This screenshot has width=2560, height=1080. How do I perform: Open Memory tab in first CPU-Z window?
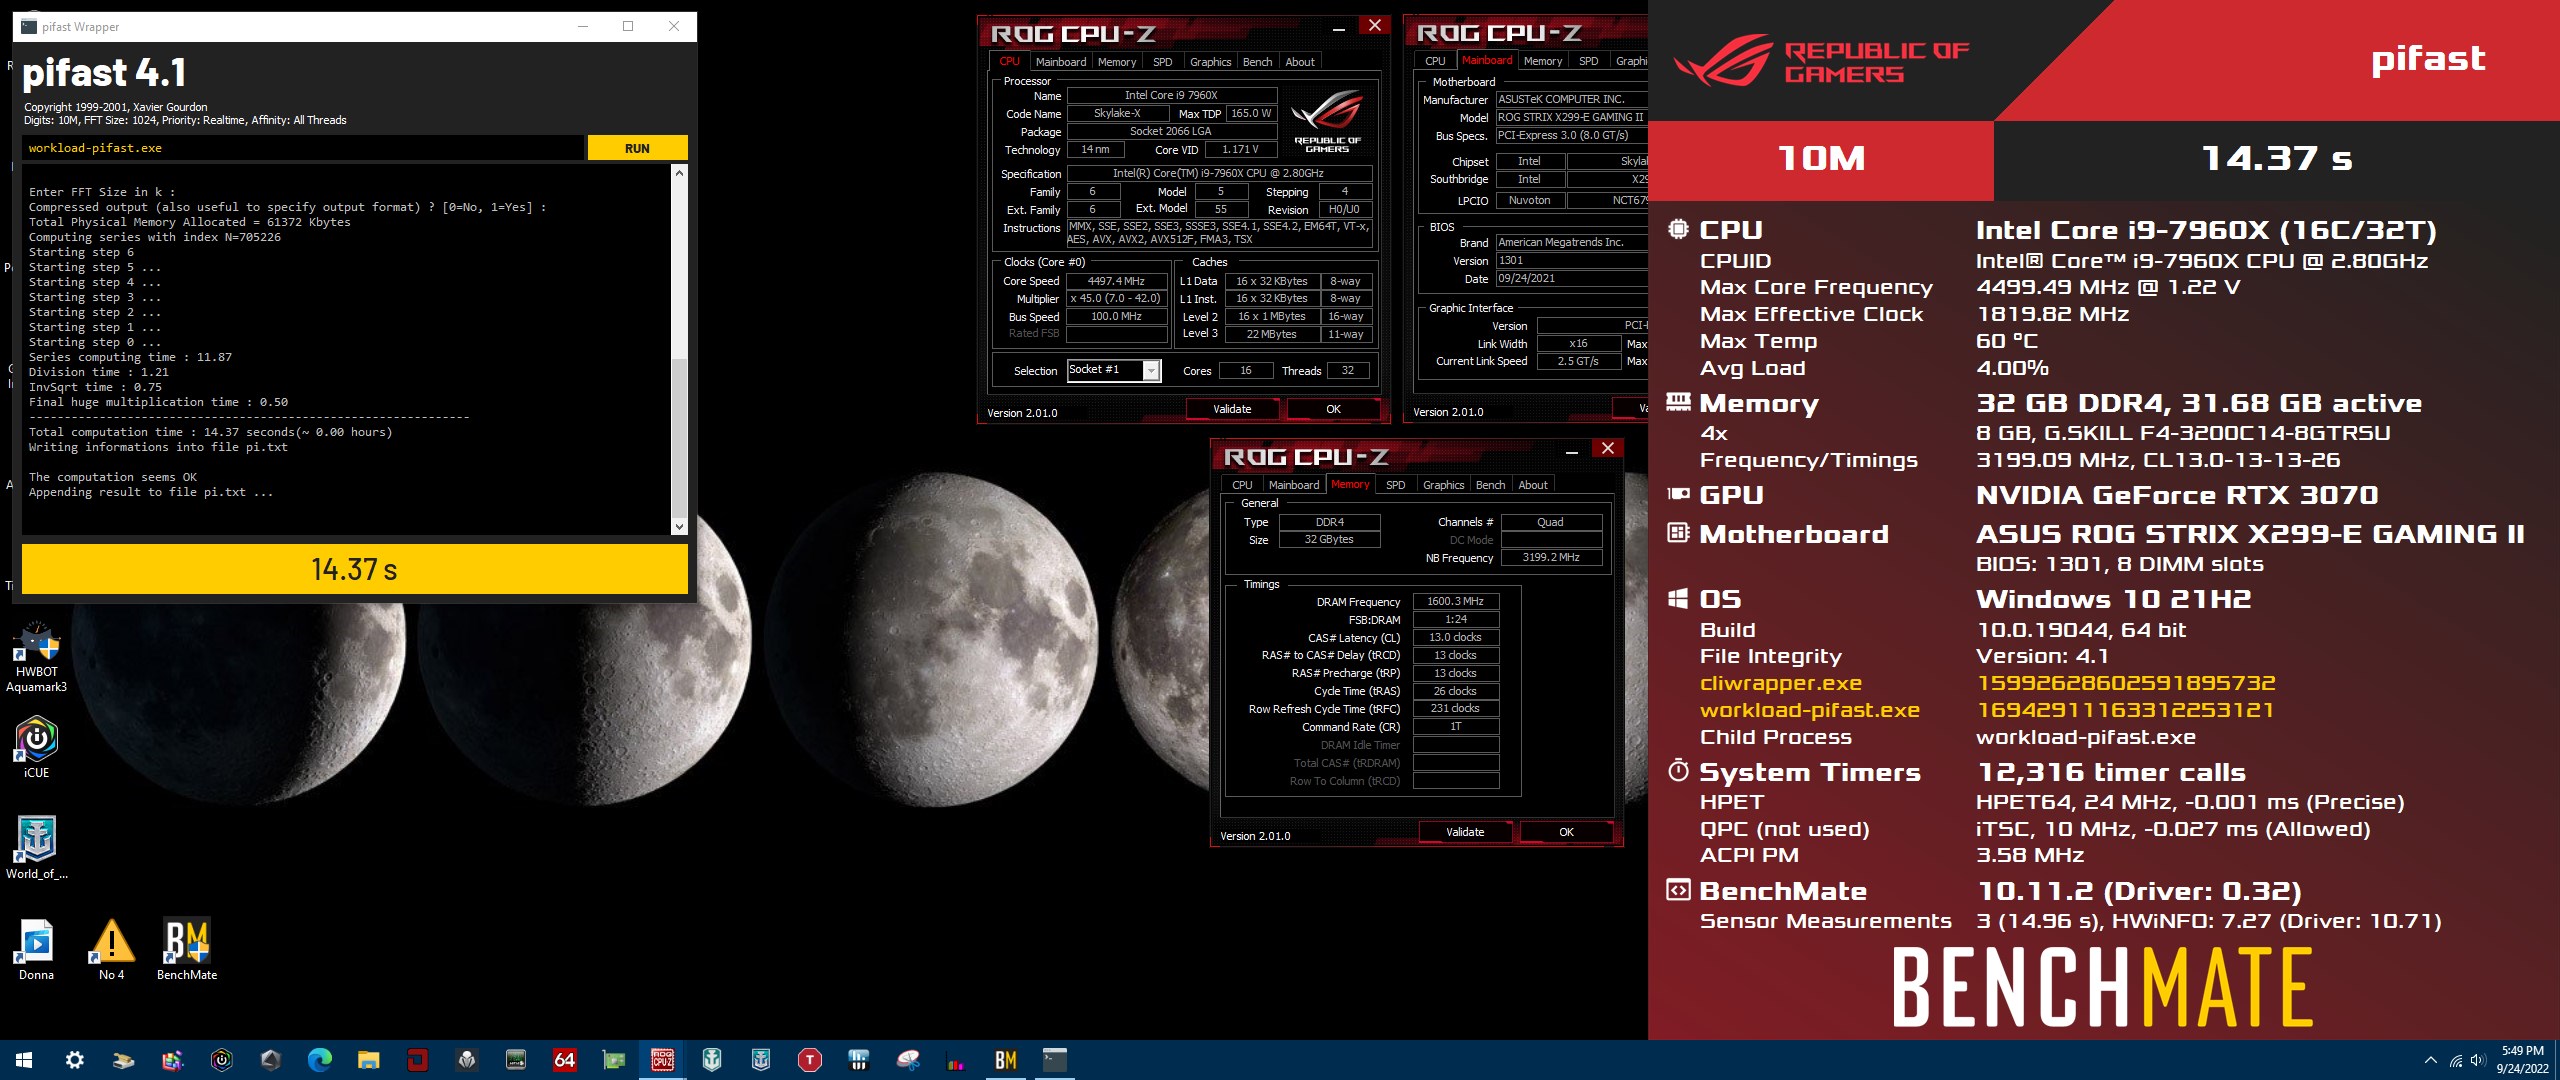(1117, 62)
